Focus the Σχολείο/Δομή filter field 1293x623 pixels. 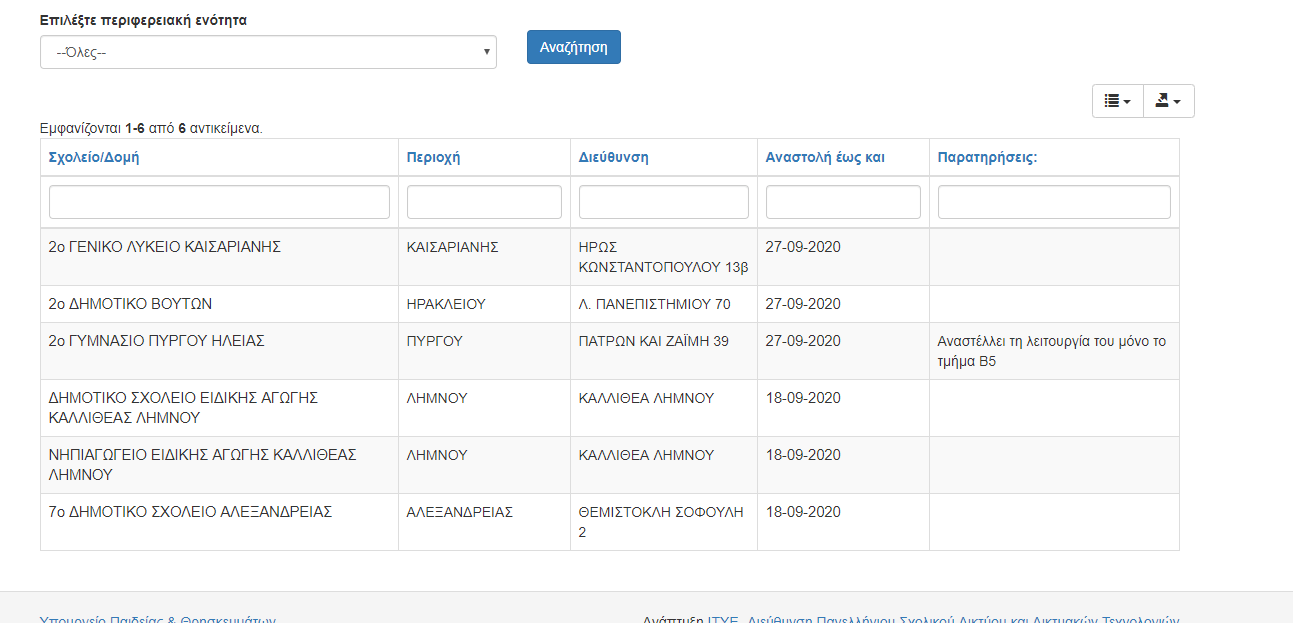click(219, 202)
